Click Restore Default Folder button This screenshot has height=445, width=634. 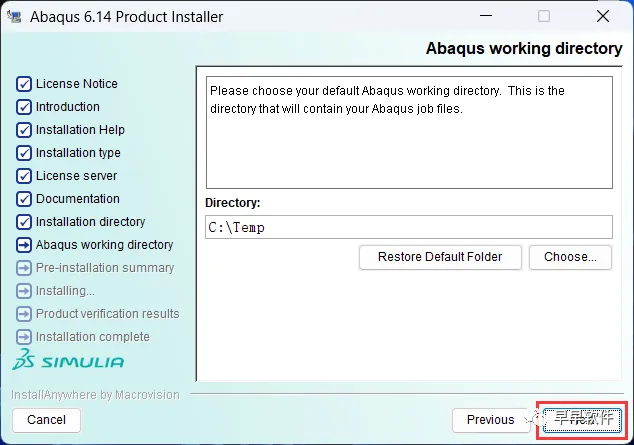[x=440, y=257]
